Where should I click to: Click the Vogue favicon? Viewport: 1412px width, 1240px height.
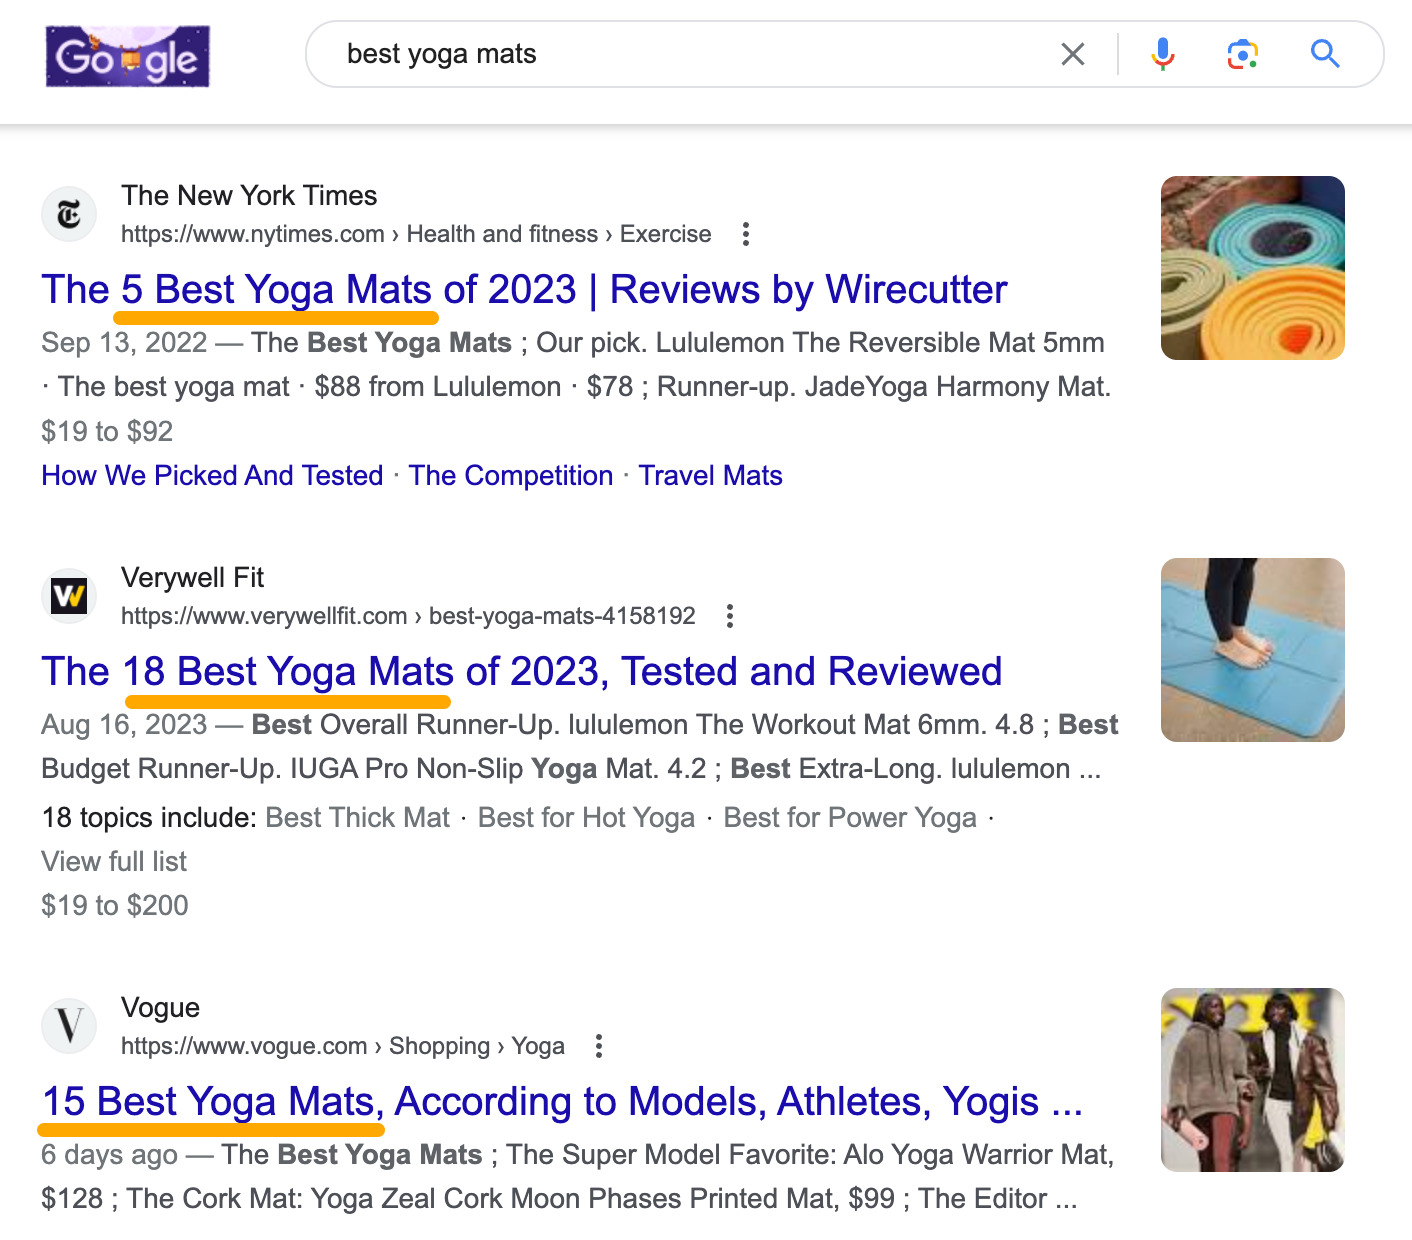click(x=68, y=1026)
